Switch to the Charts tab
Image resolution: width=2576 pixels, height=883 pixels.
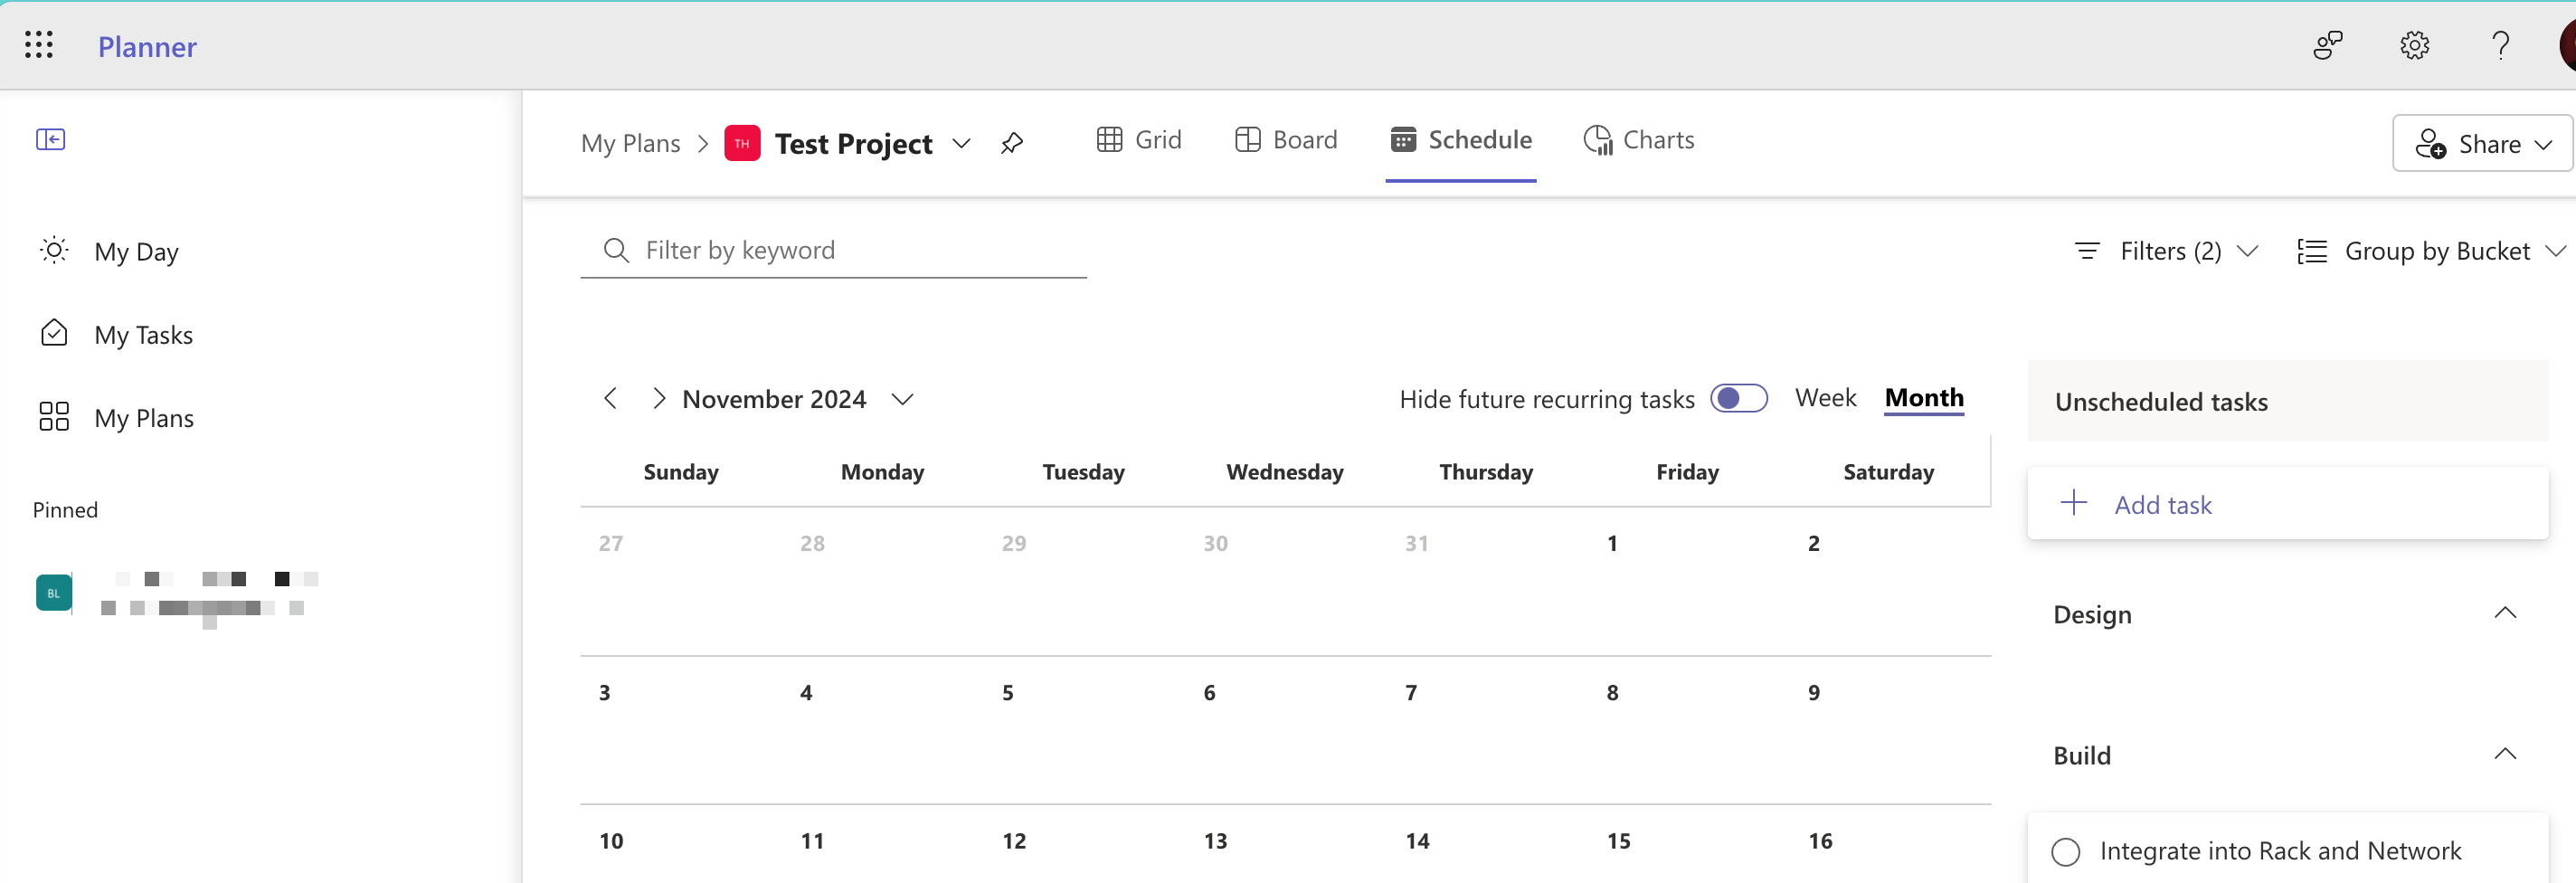click(1639, 140)
